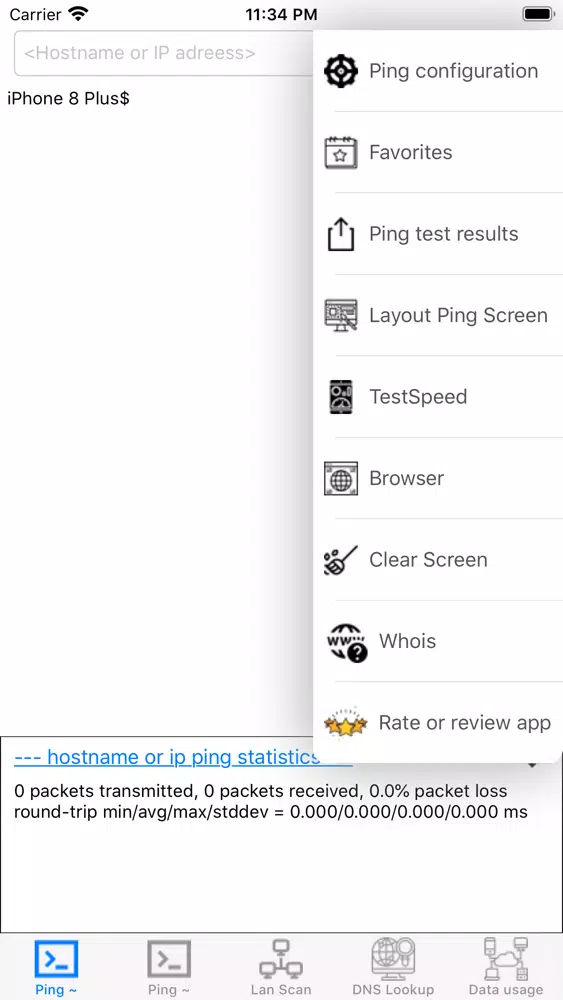563x1000 pixels.
Task: Open the TestSpeed menu item
Action: [438, 397]
